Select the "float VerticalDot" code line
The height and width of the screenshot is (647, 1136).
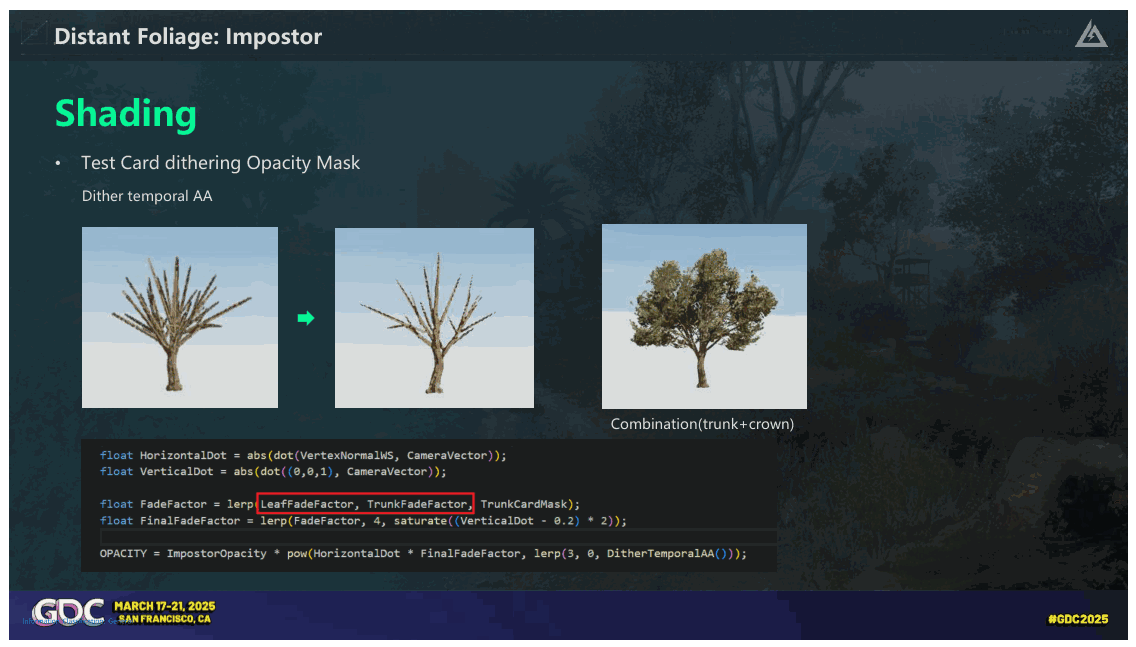tap(273, 472)
